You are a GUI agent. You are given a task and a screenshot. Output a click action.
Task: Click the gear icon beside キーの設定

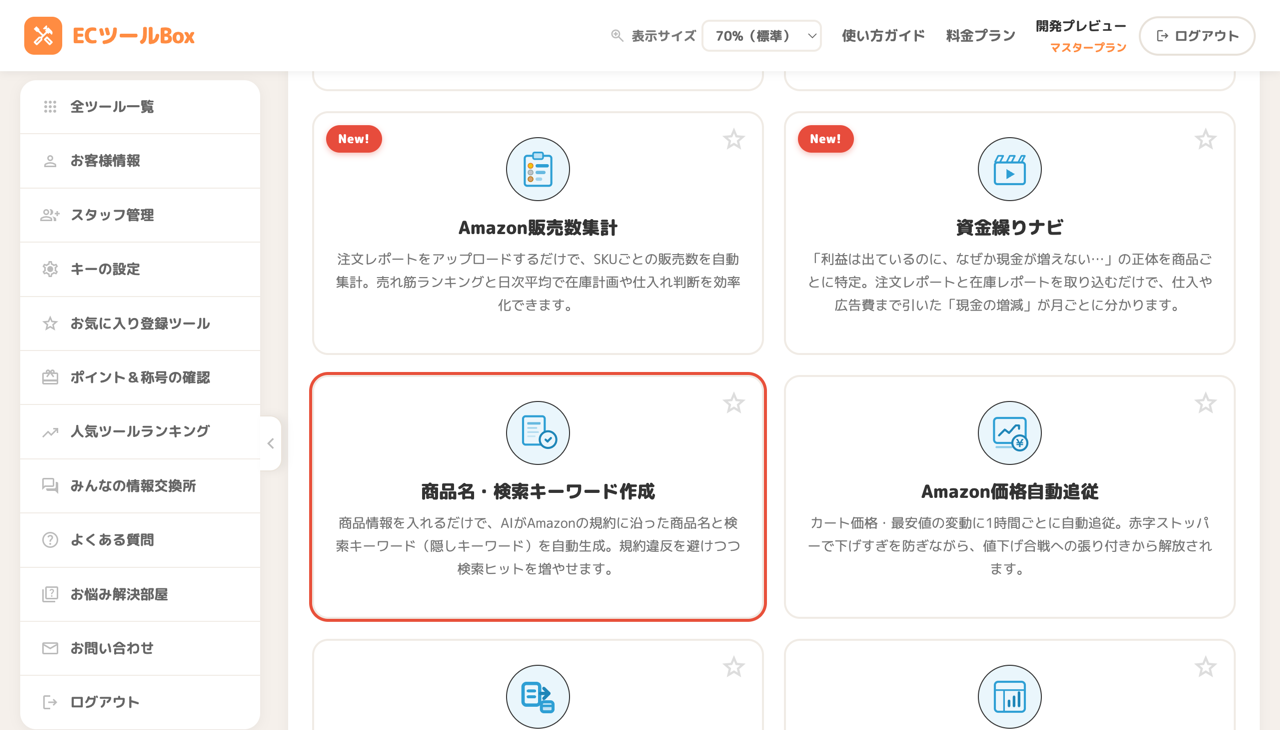click(x=50, y=269)
